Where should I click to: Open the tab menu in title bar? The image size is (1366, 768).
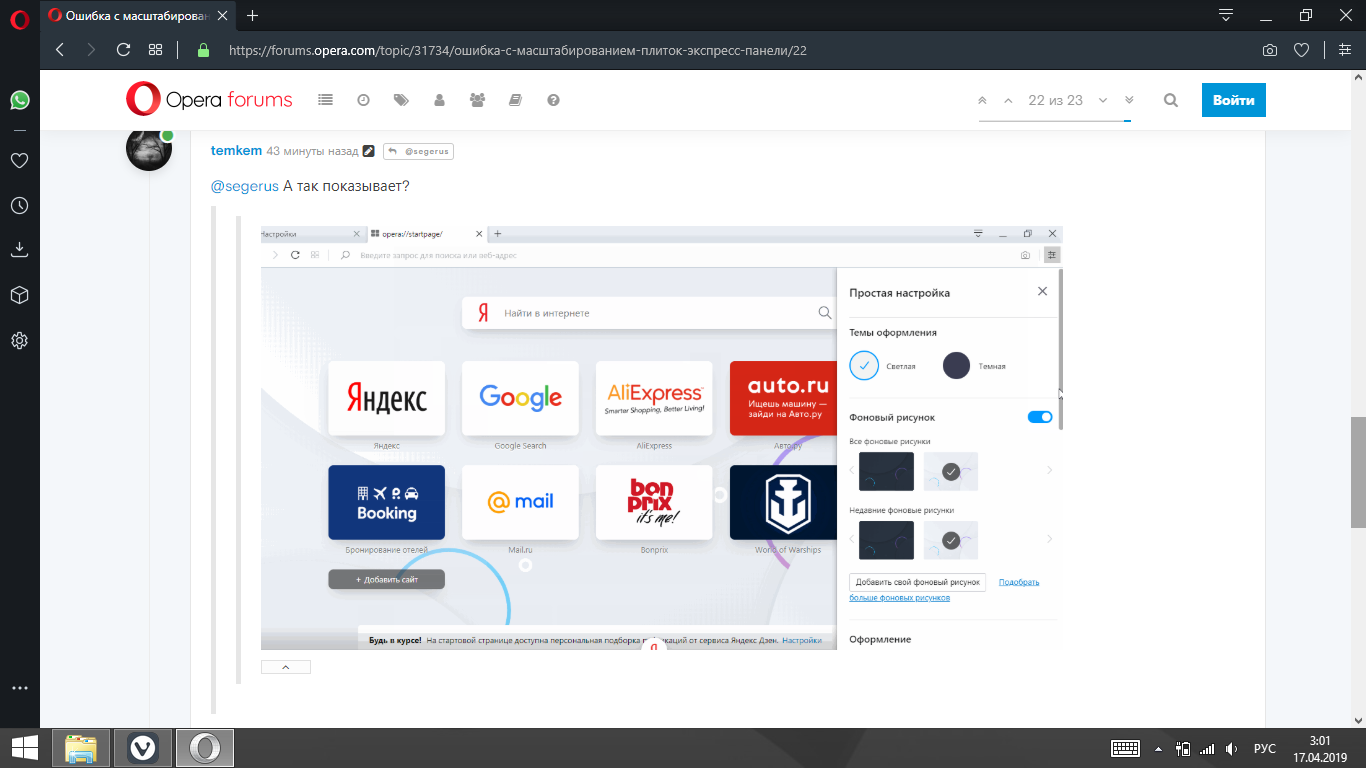coord(1226,15)
